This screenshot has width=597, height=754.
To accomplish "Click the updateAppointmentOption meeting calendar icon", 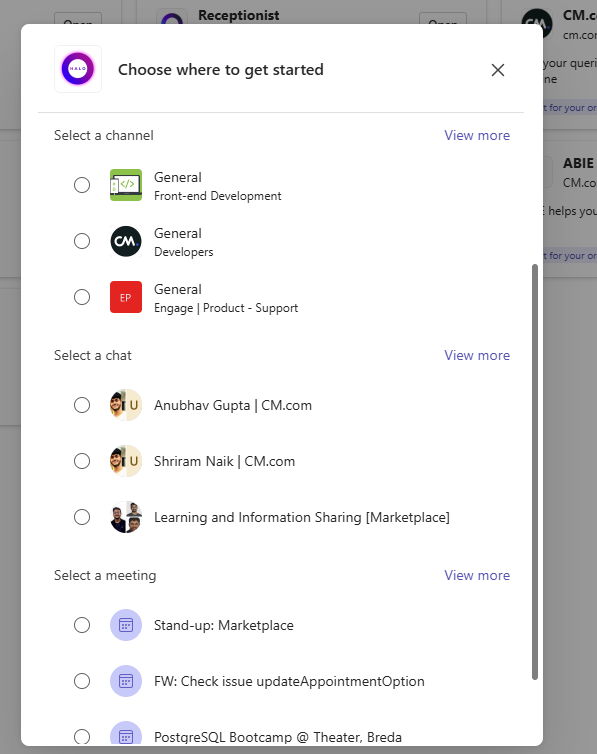I will [x=126, y=681].
